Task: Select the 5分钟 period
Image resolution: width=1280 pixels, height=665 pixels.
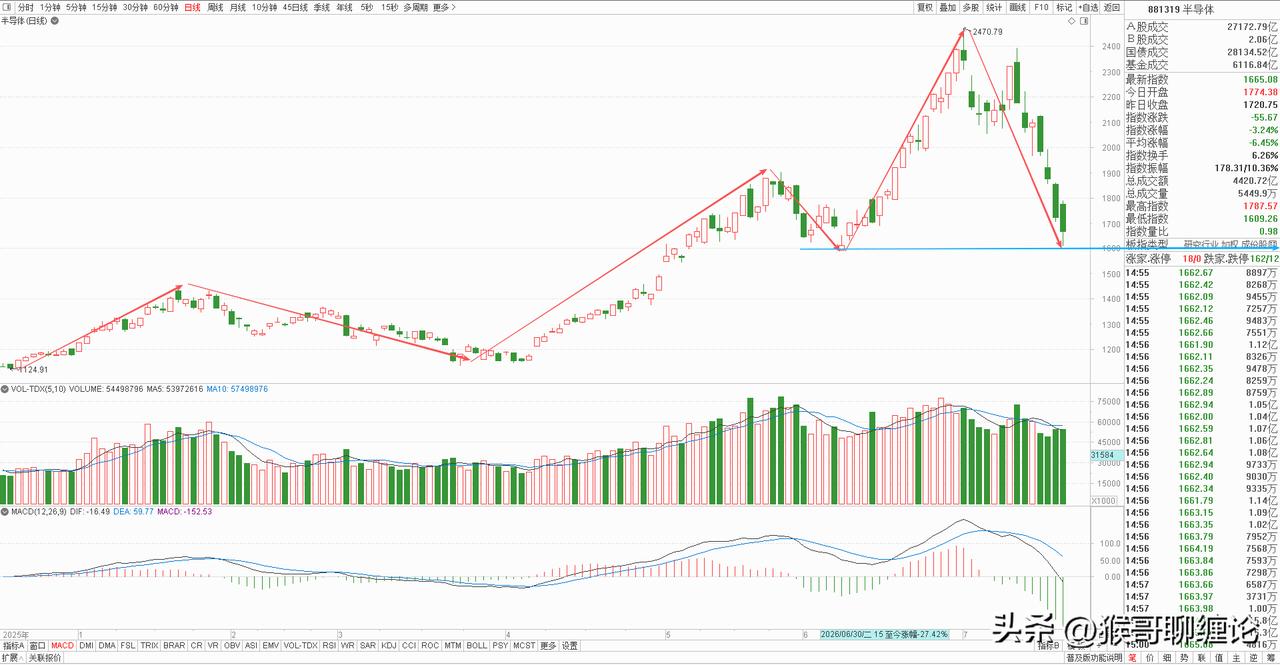Action: 77,7
